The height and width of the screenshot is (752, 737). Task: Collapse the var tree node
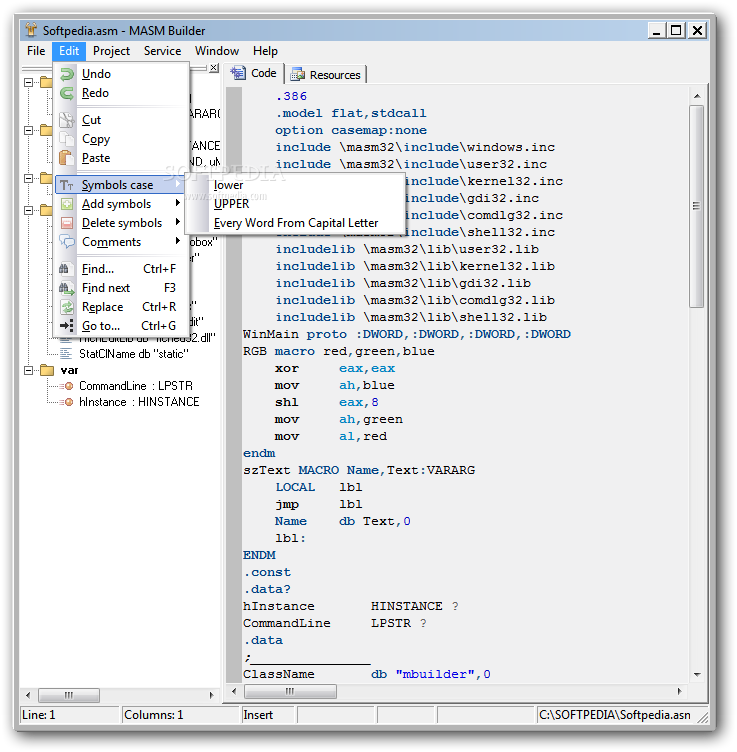pyautogui.click(x=29, y=370)
